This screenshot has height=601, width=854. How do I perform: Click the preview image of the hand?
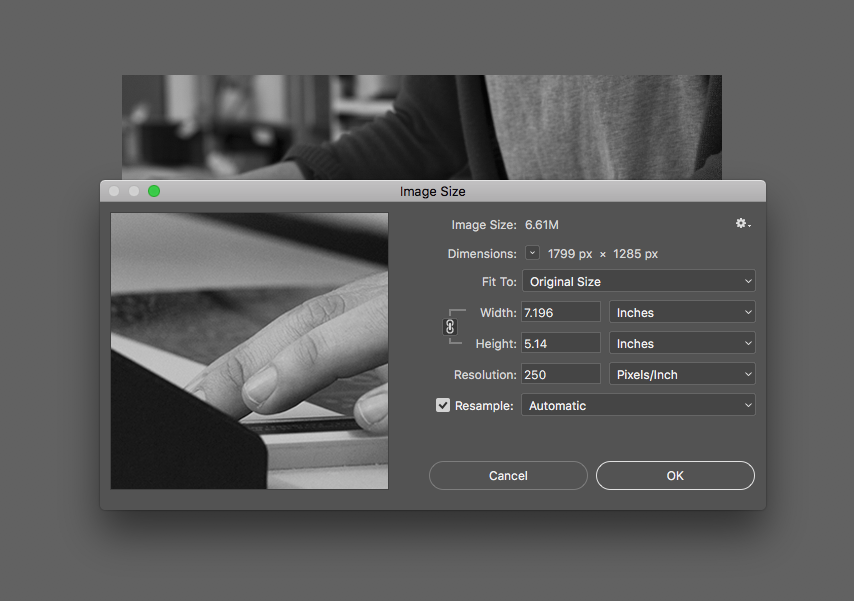point(249,351)
